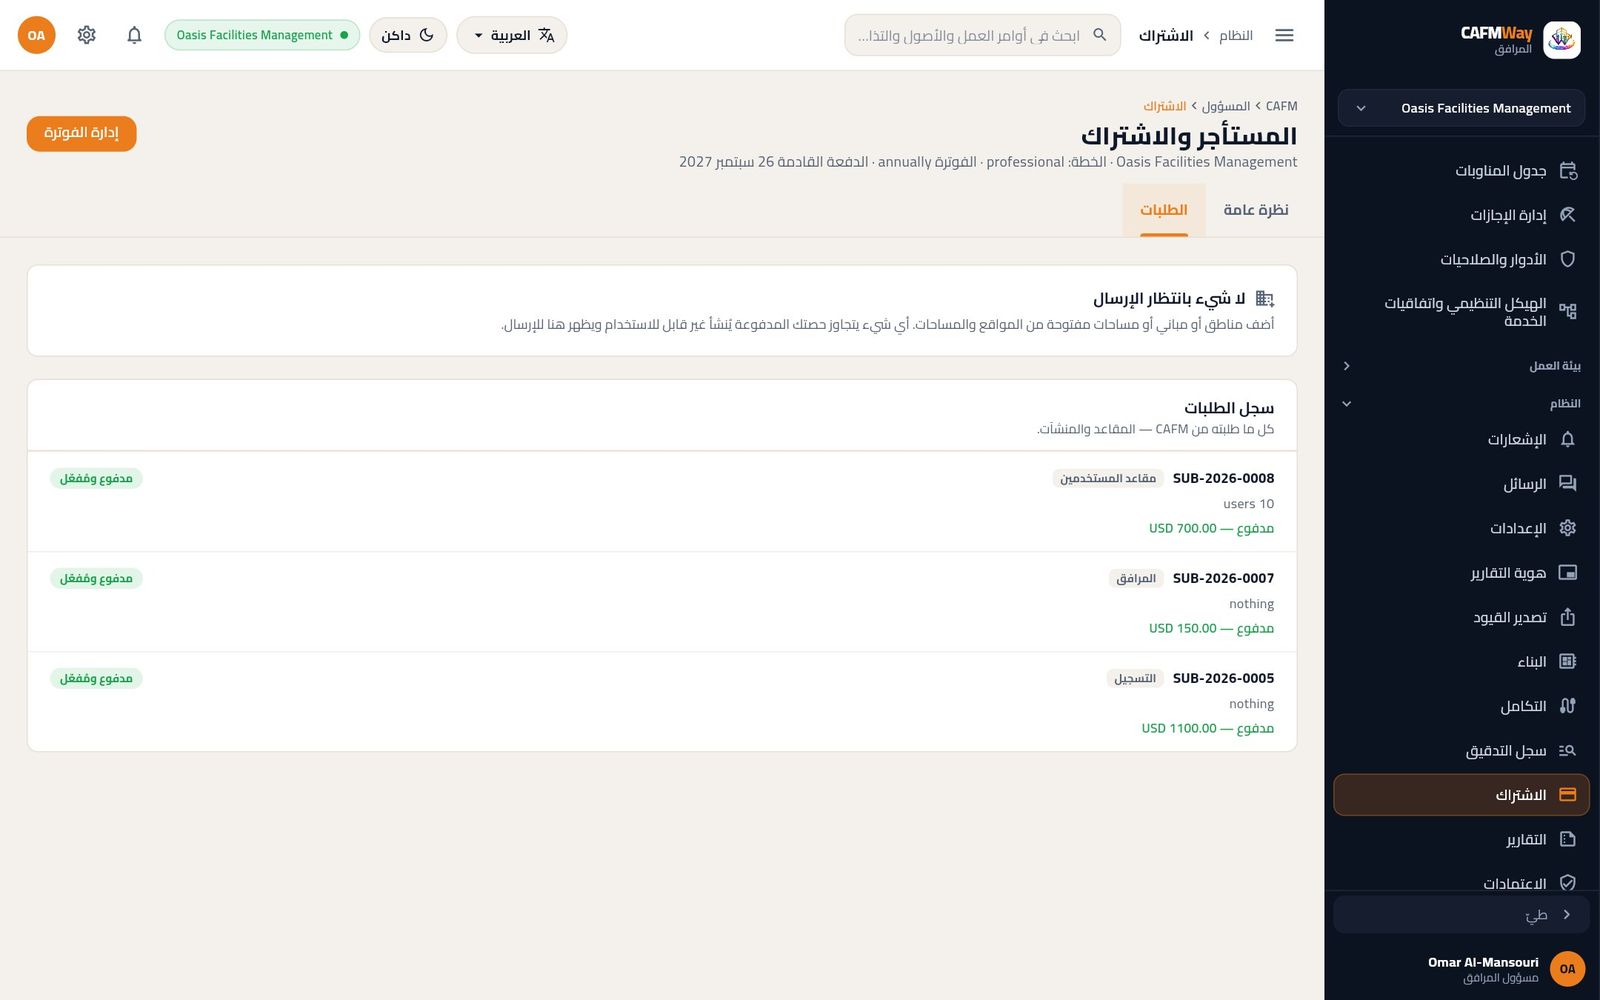The image size is (1600, 1000).
Task: Click the users 10 detail text
Action: pos(1249,504)
